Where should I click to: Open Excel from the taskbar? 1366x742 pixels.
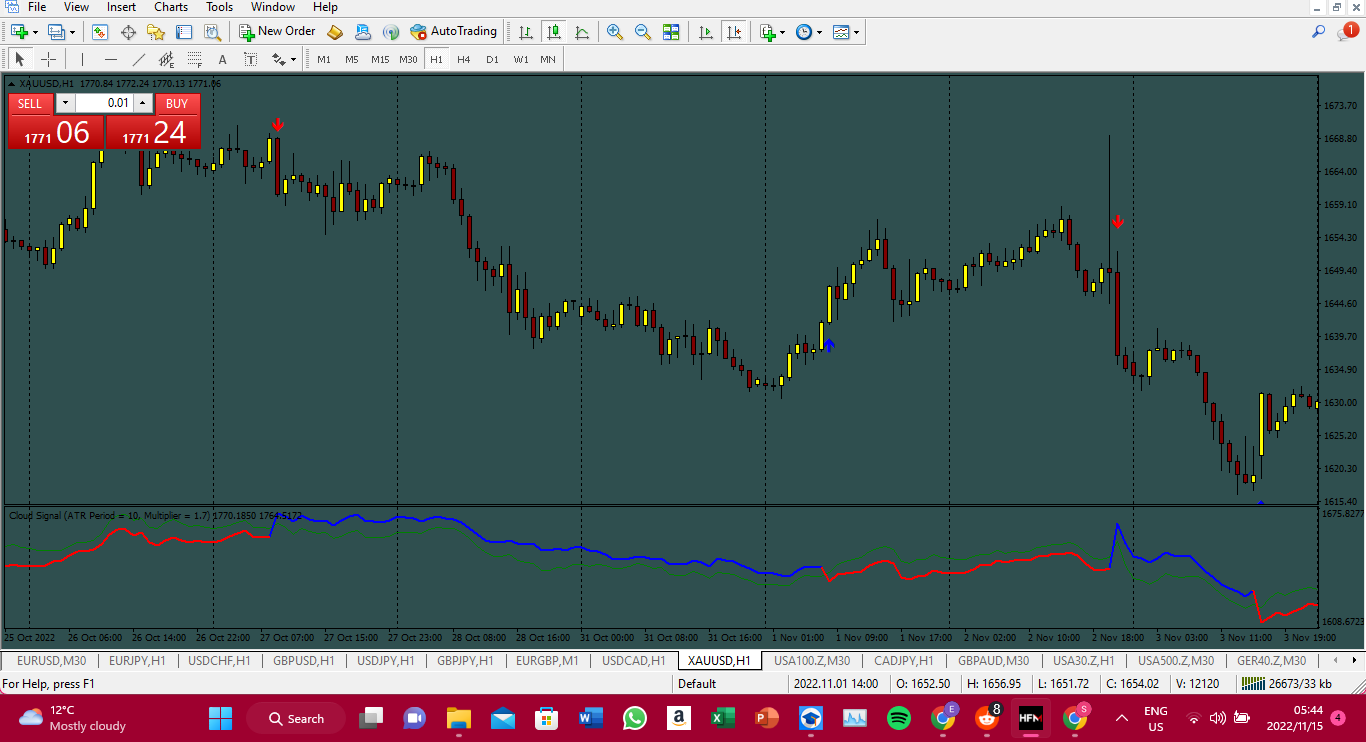click(722, 718)
